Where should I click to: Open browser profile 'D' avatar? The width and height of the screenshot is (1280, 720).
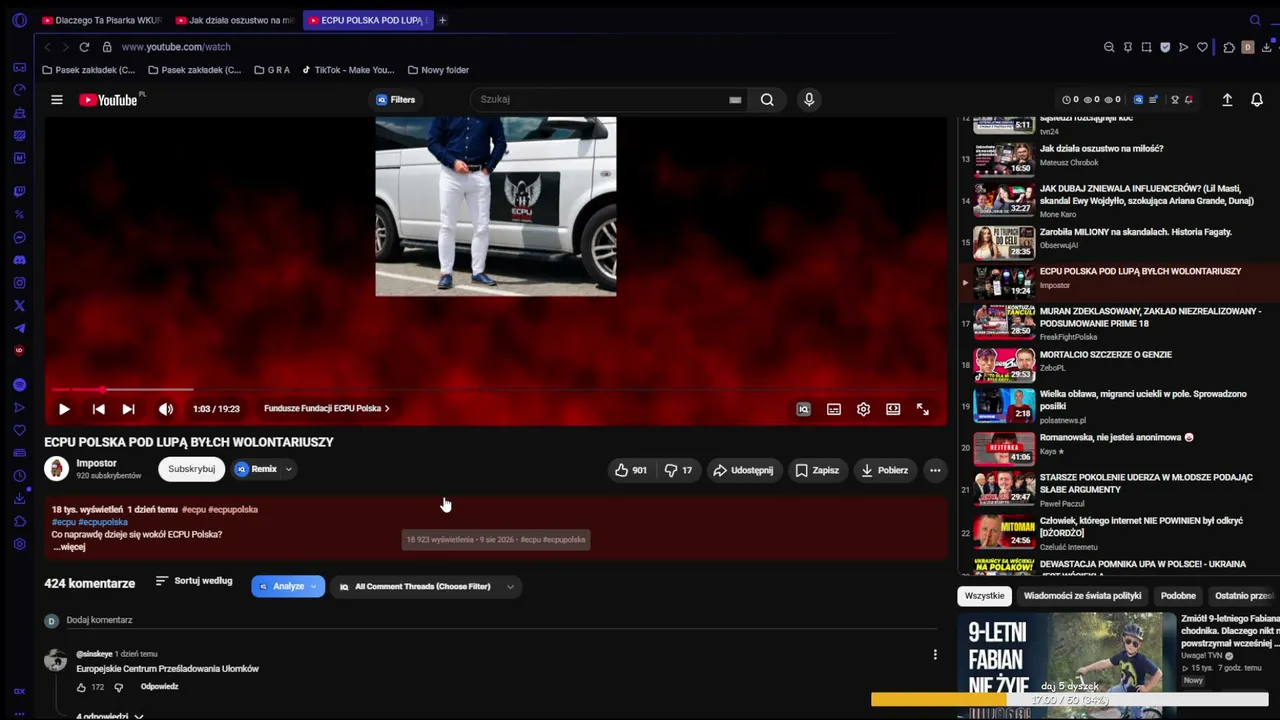[1247, 47]
